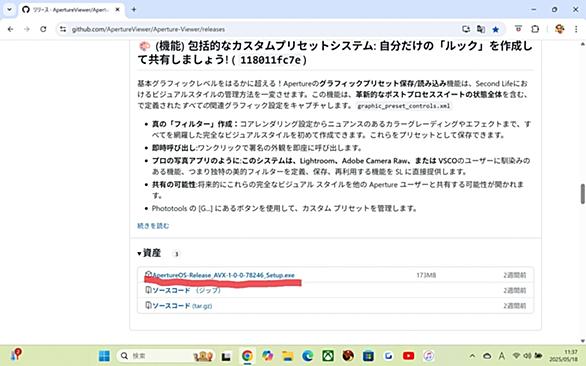Open the Xbox app on taskbar
The height and width of the screenshot is (366, 586).
(x=328, y=356)
